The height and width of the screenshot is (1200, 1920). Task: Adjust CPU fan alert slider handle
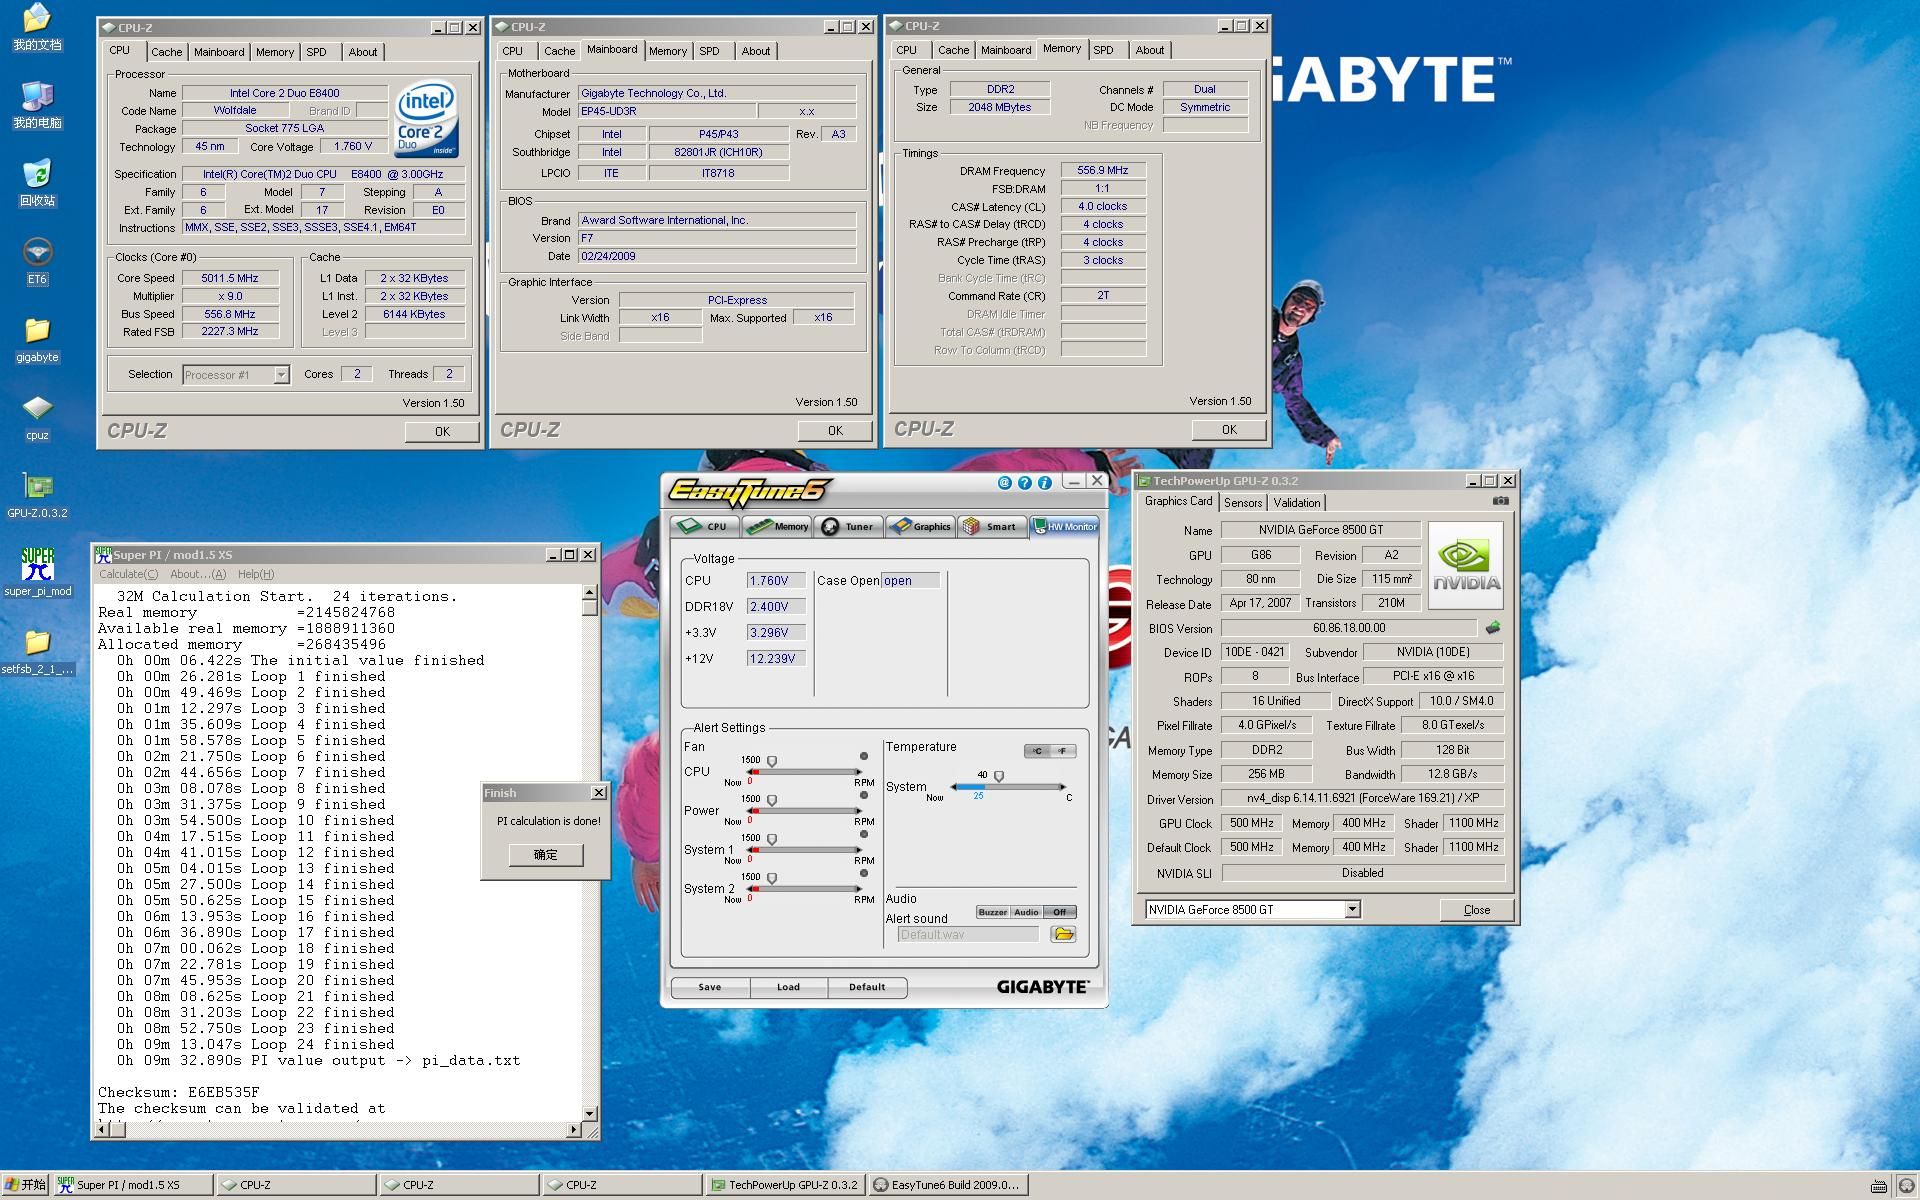coord(771,762)
